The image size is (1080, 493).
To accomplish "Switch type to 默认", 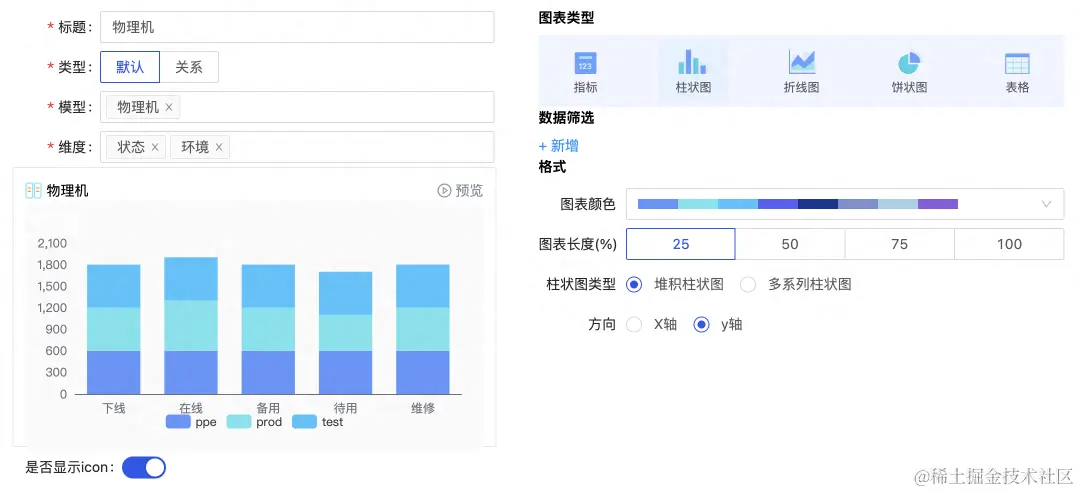I will click(x=130, y=67).
